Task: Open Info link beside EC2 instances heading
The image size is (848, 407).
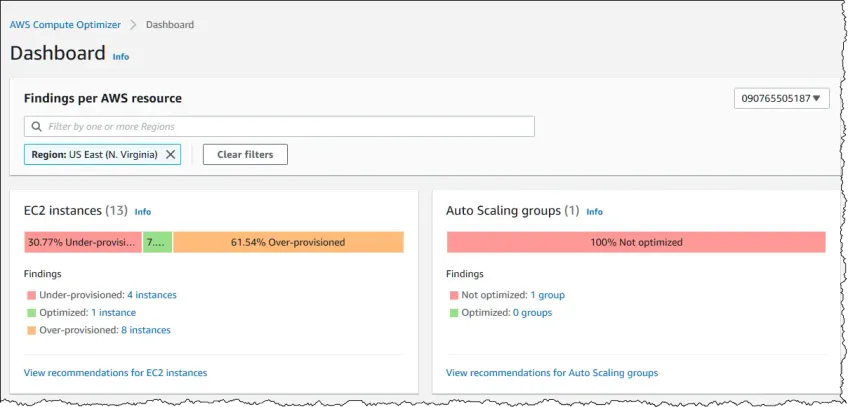Action: coord(143,212)
